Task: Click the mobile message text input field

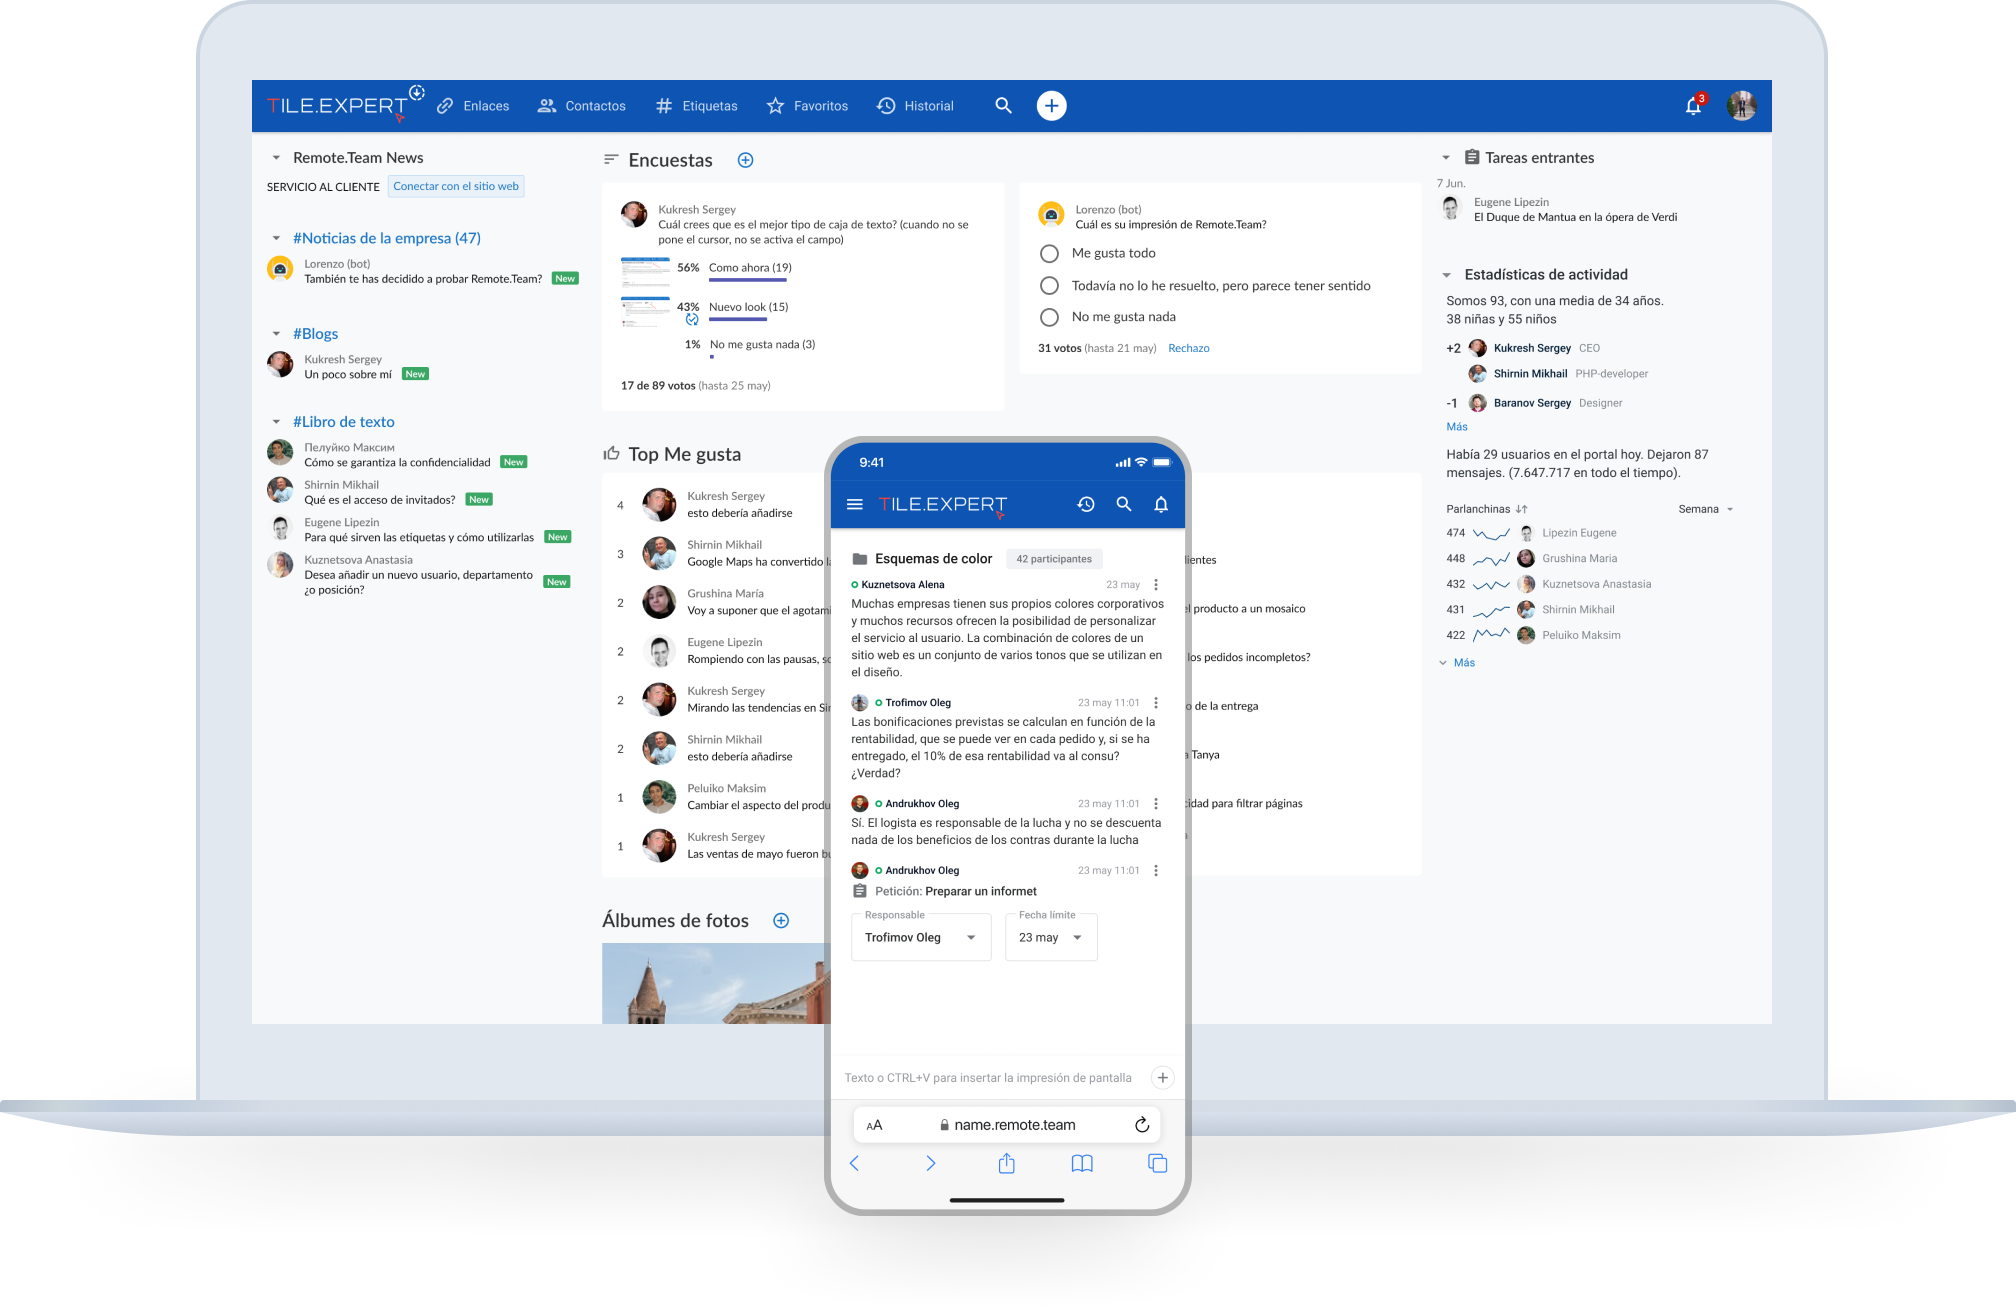Action: point(988,1078)
